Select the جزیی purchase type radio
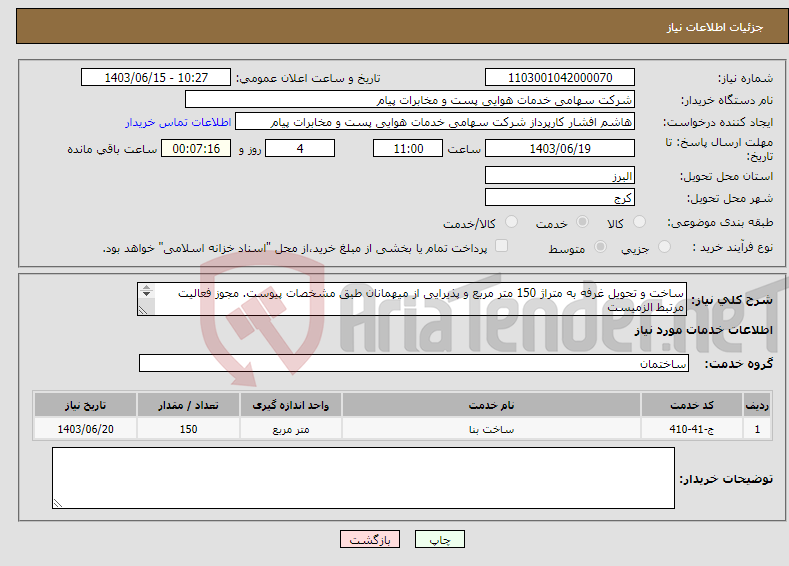789x566 pixels. point(664,247)
